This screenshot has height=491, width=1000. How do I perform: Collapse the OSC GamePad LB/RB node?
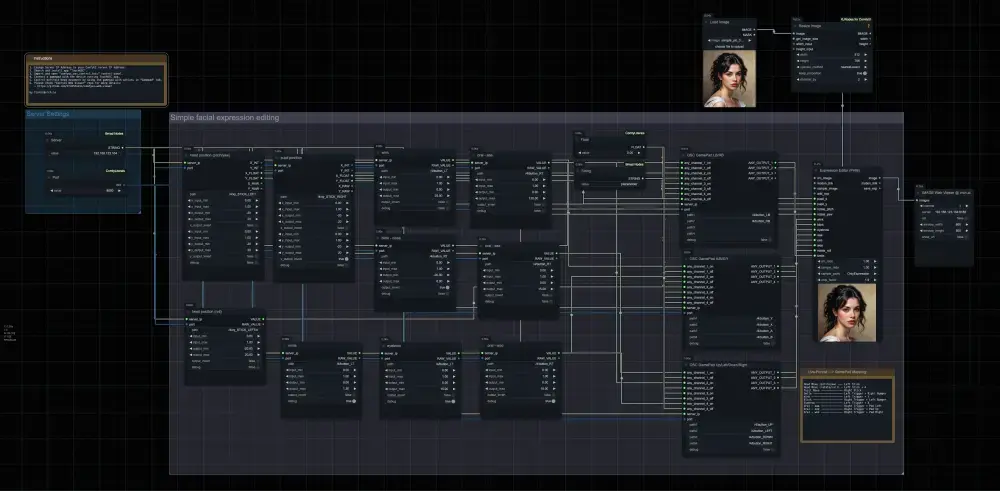pyautogui.click(x=683, y=155)
